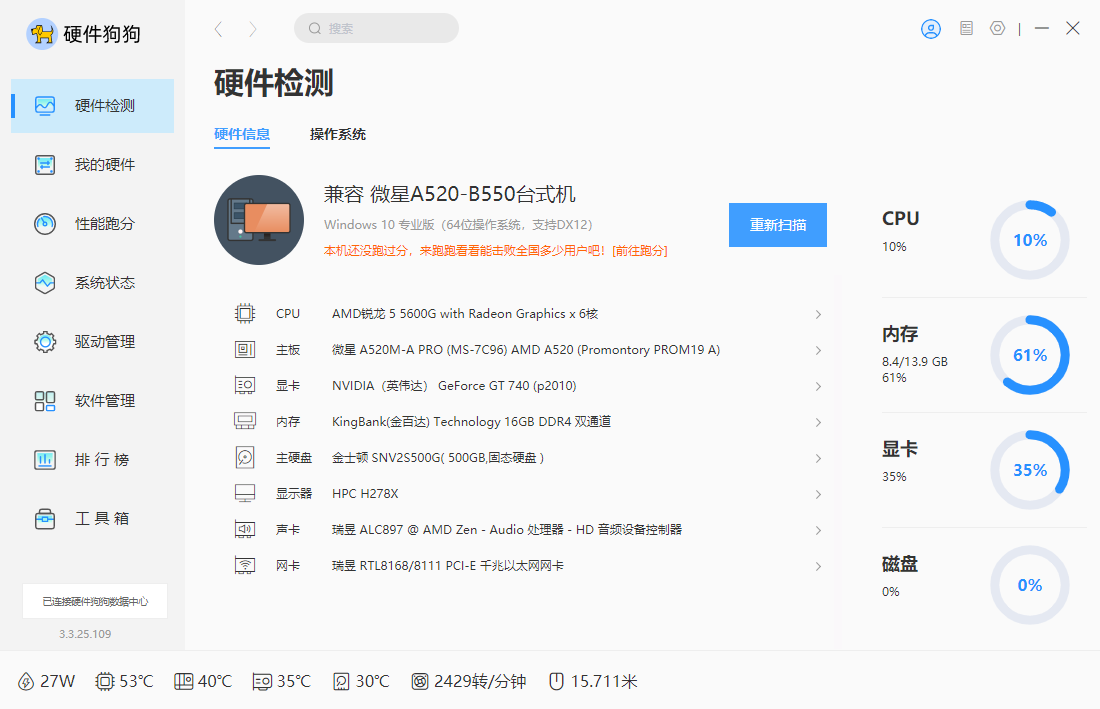Screen dimensions: 1100x709
Task: Click the list/notes icon in title bar
Action: (x=967, y=28)
